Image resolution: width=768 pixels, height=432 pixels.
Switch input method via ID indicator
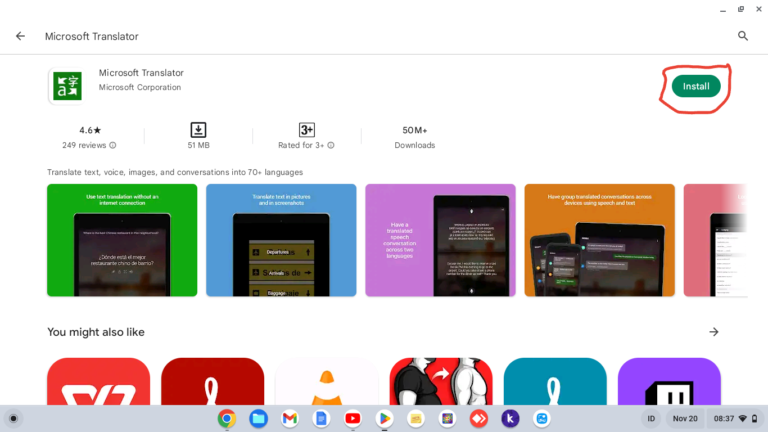click(x=651, y=419)
